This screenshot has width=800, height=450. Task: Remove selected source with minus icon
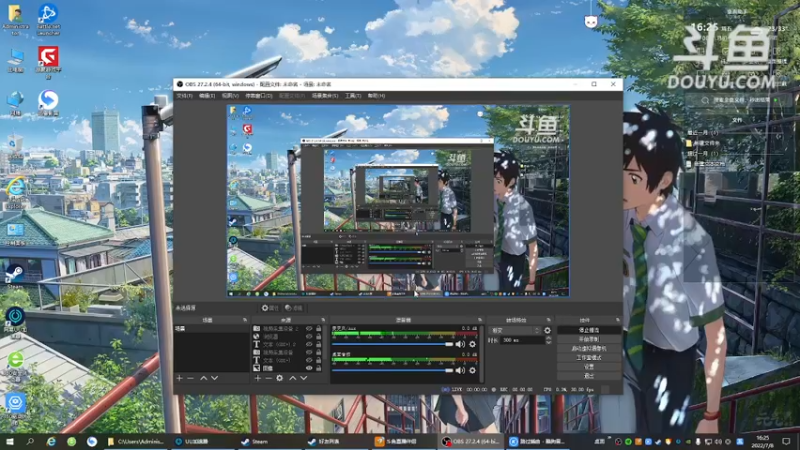tap(268, 378)
